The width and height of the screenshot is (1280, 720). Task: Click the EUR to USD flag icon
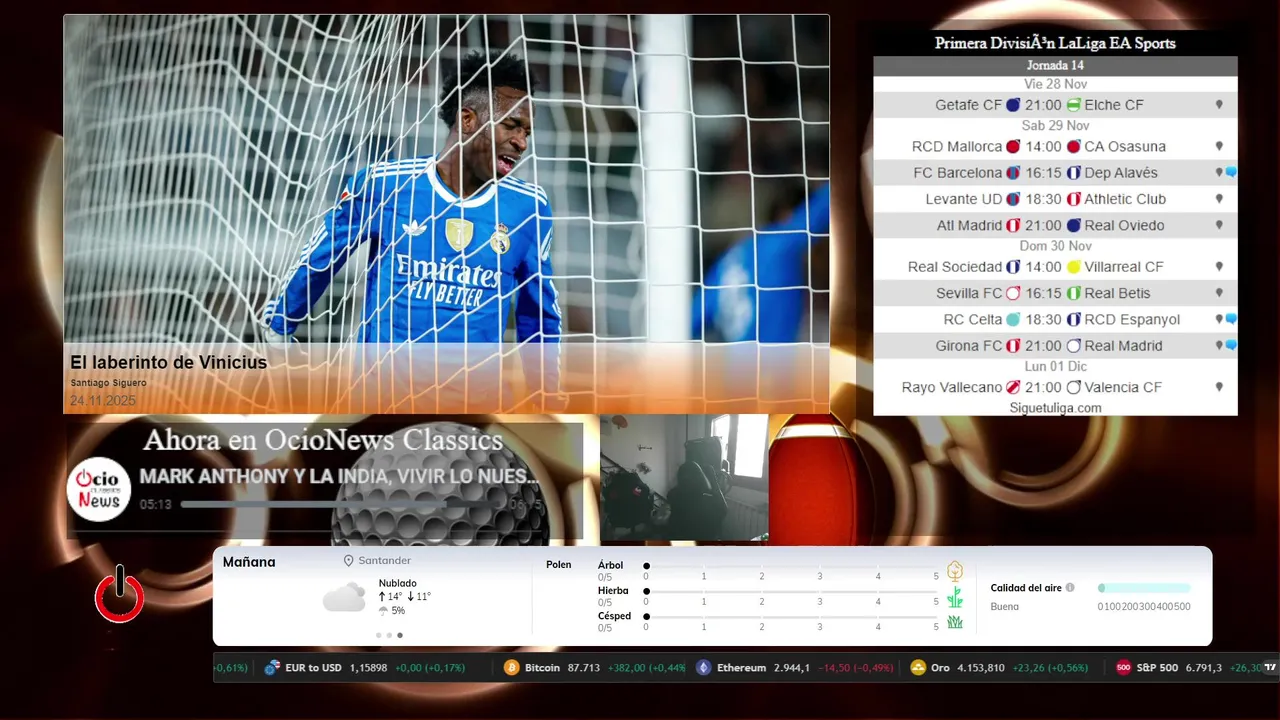coord(272,667)
